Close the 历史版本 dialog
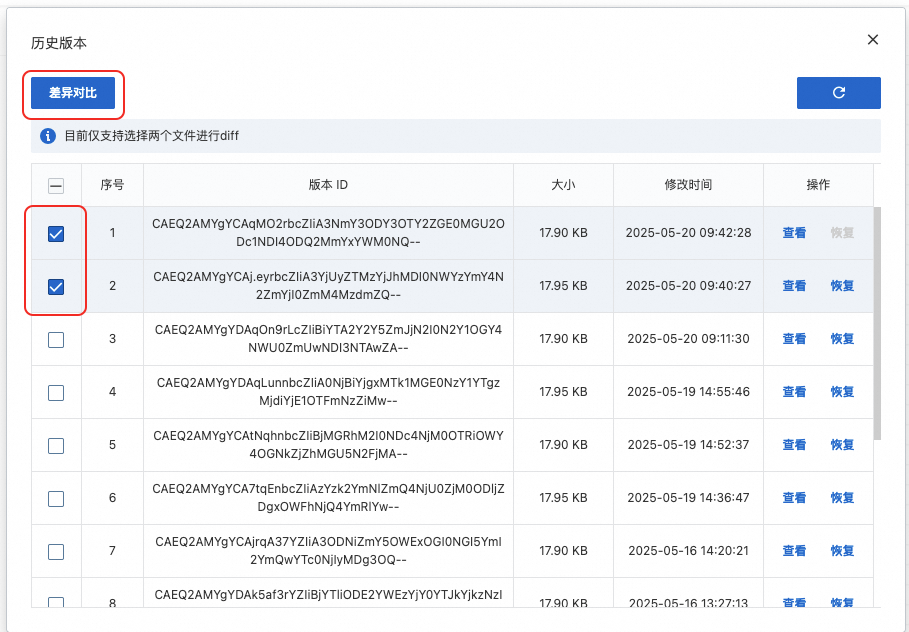909x632 pixels. [x=872, y=39]
